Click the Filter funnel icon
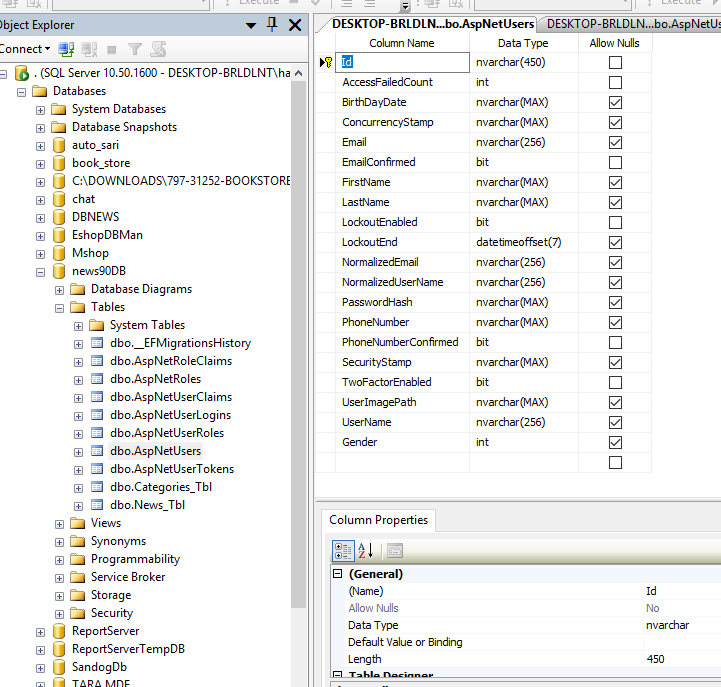The height and width of the screenshot is (687, 721). coord(135,49)
